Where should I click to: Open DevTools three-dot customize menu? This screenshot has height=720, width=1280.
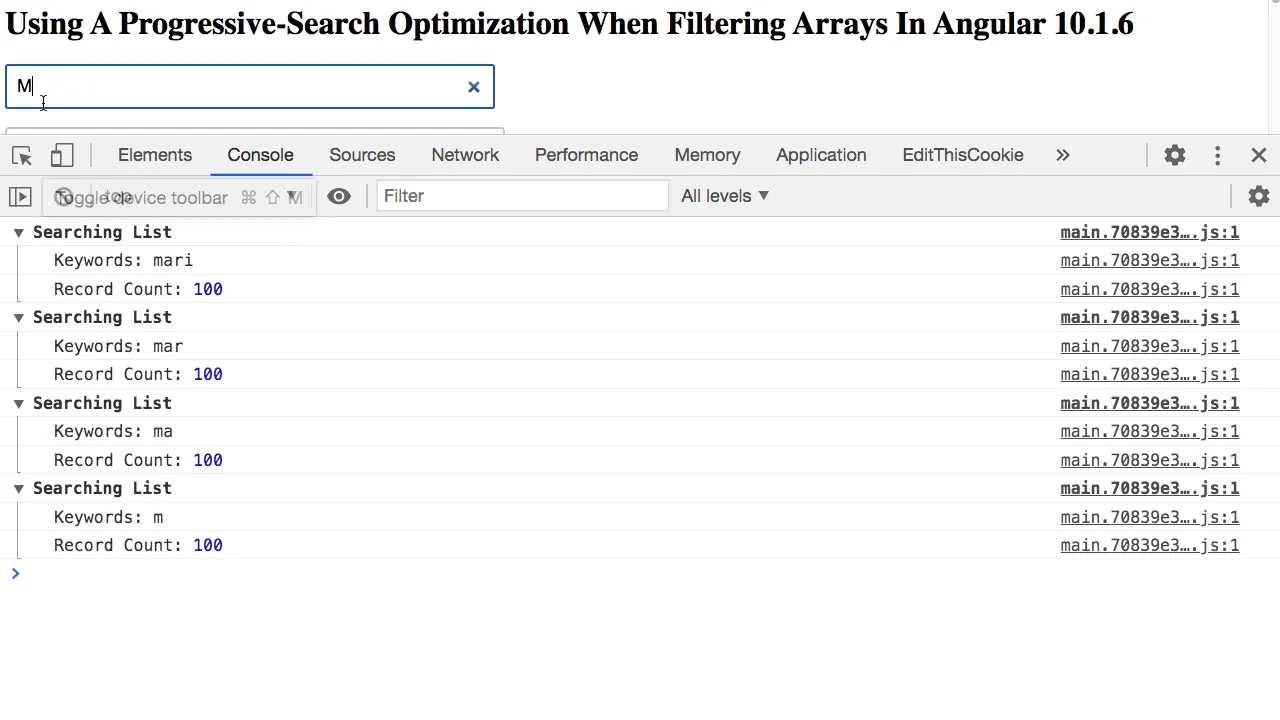(x=1217, y=155)
